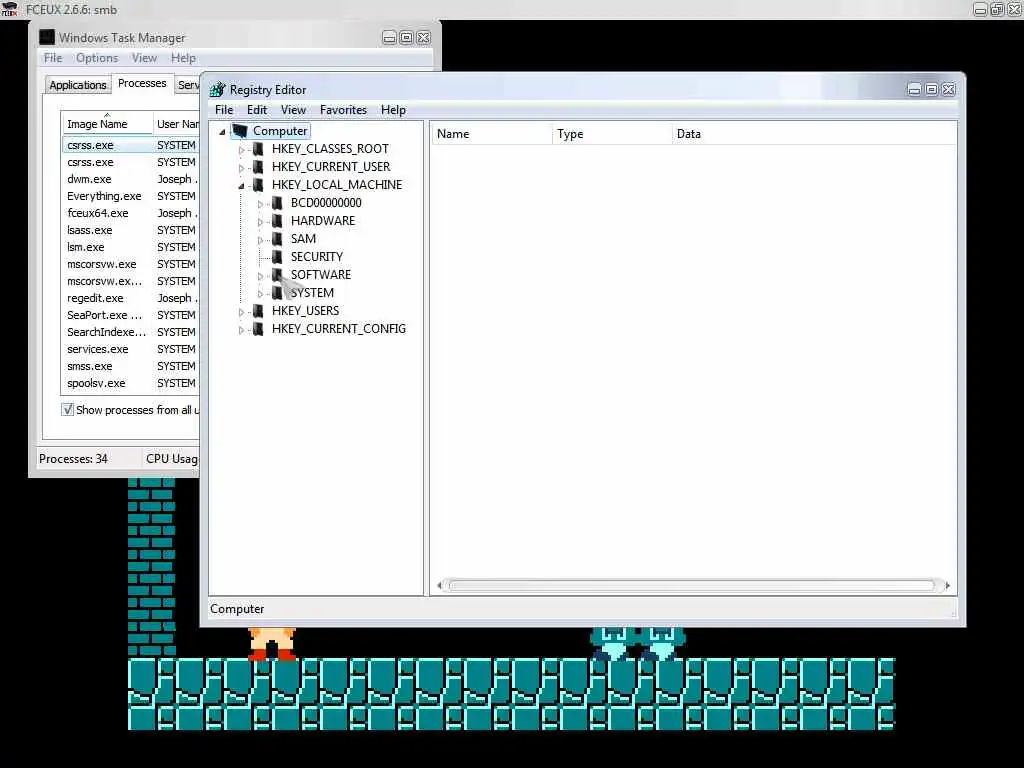Select the Processes tab in Task Manager

(142, 84)
